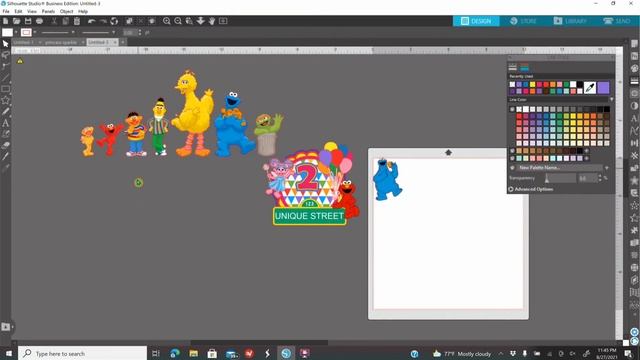Expand Advanced Options in the color panel

[x=531, y=189]
